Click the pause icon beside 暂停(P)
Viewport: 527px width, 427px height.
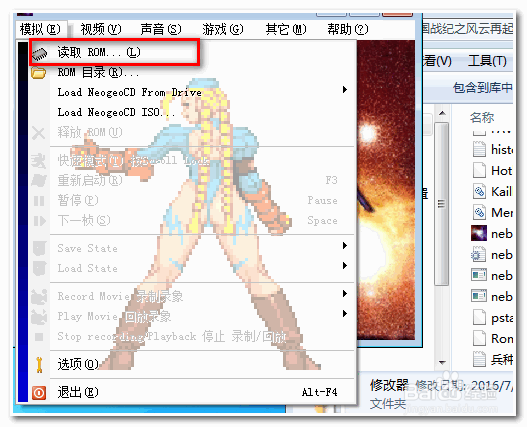point(39,201)
